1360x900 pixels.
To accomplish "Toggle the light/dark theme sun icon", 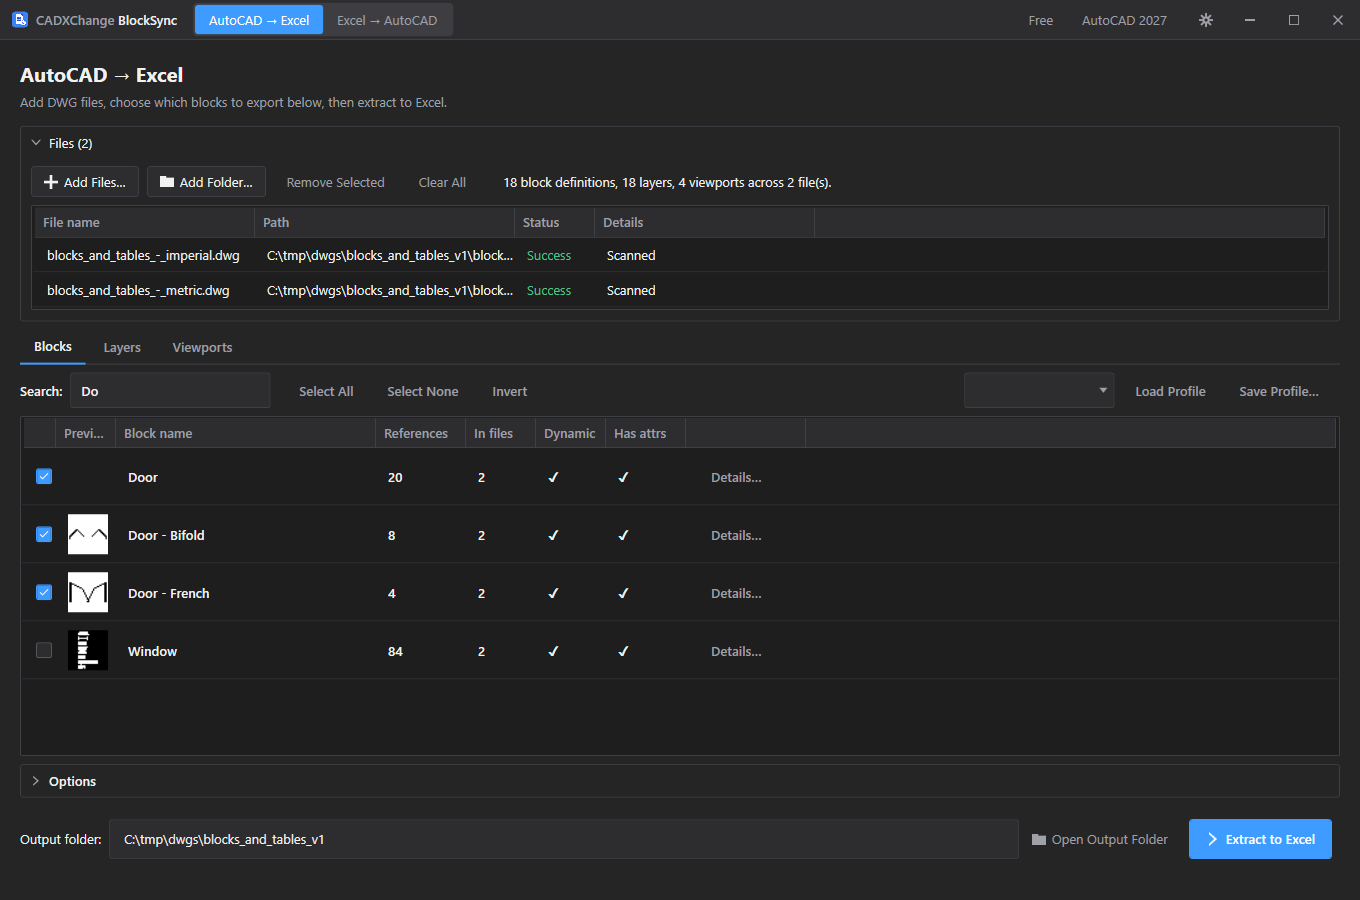I will pos(1206,20).
